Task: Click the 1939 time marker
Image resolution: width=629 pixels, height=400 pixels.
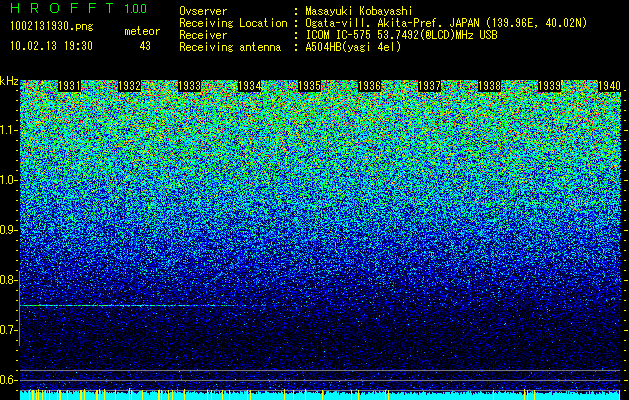Action: click(549, 86)
